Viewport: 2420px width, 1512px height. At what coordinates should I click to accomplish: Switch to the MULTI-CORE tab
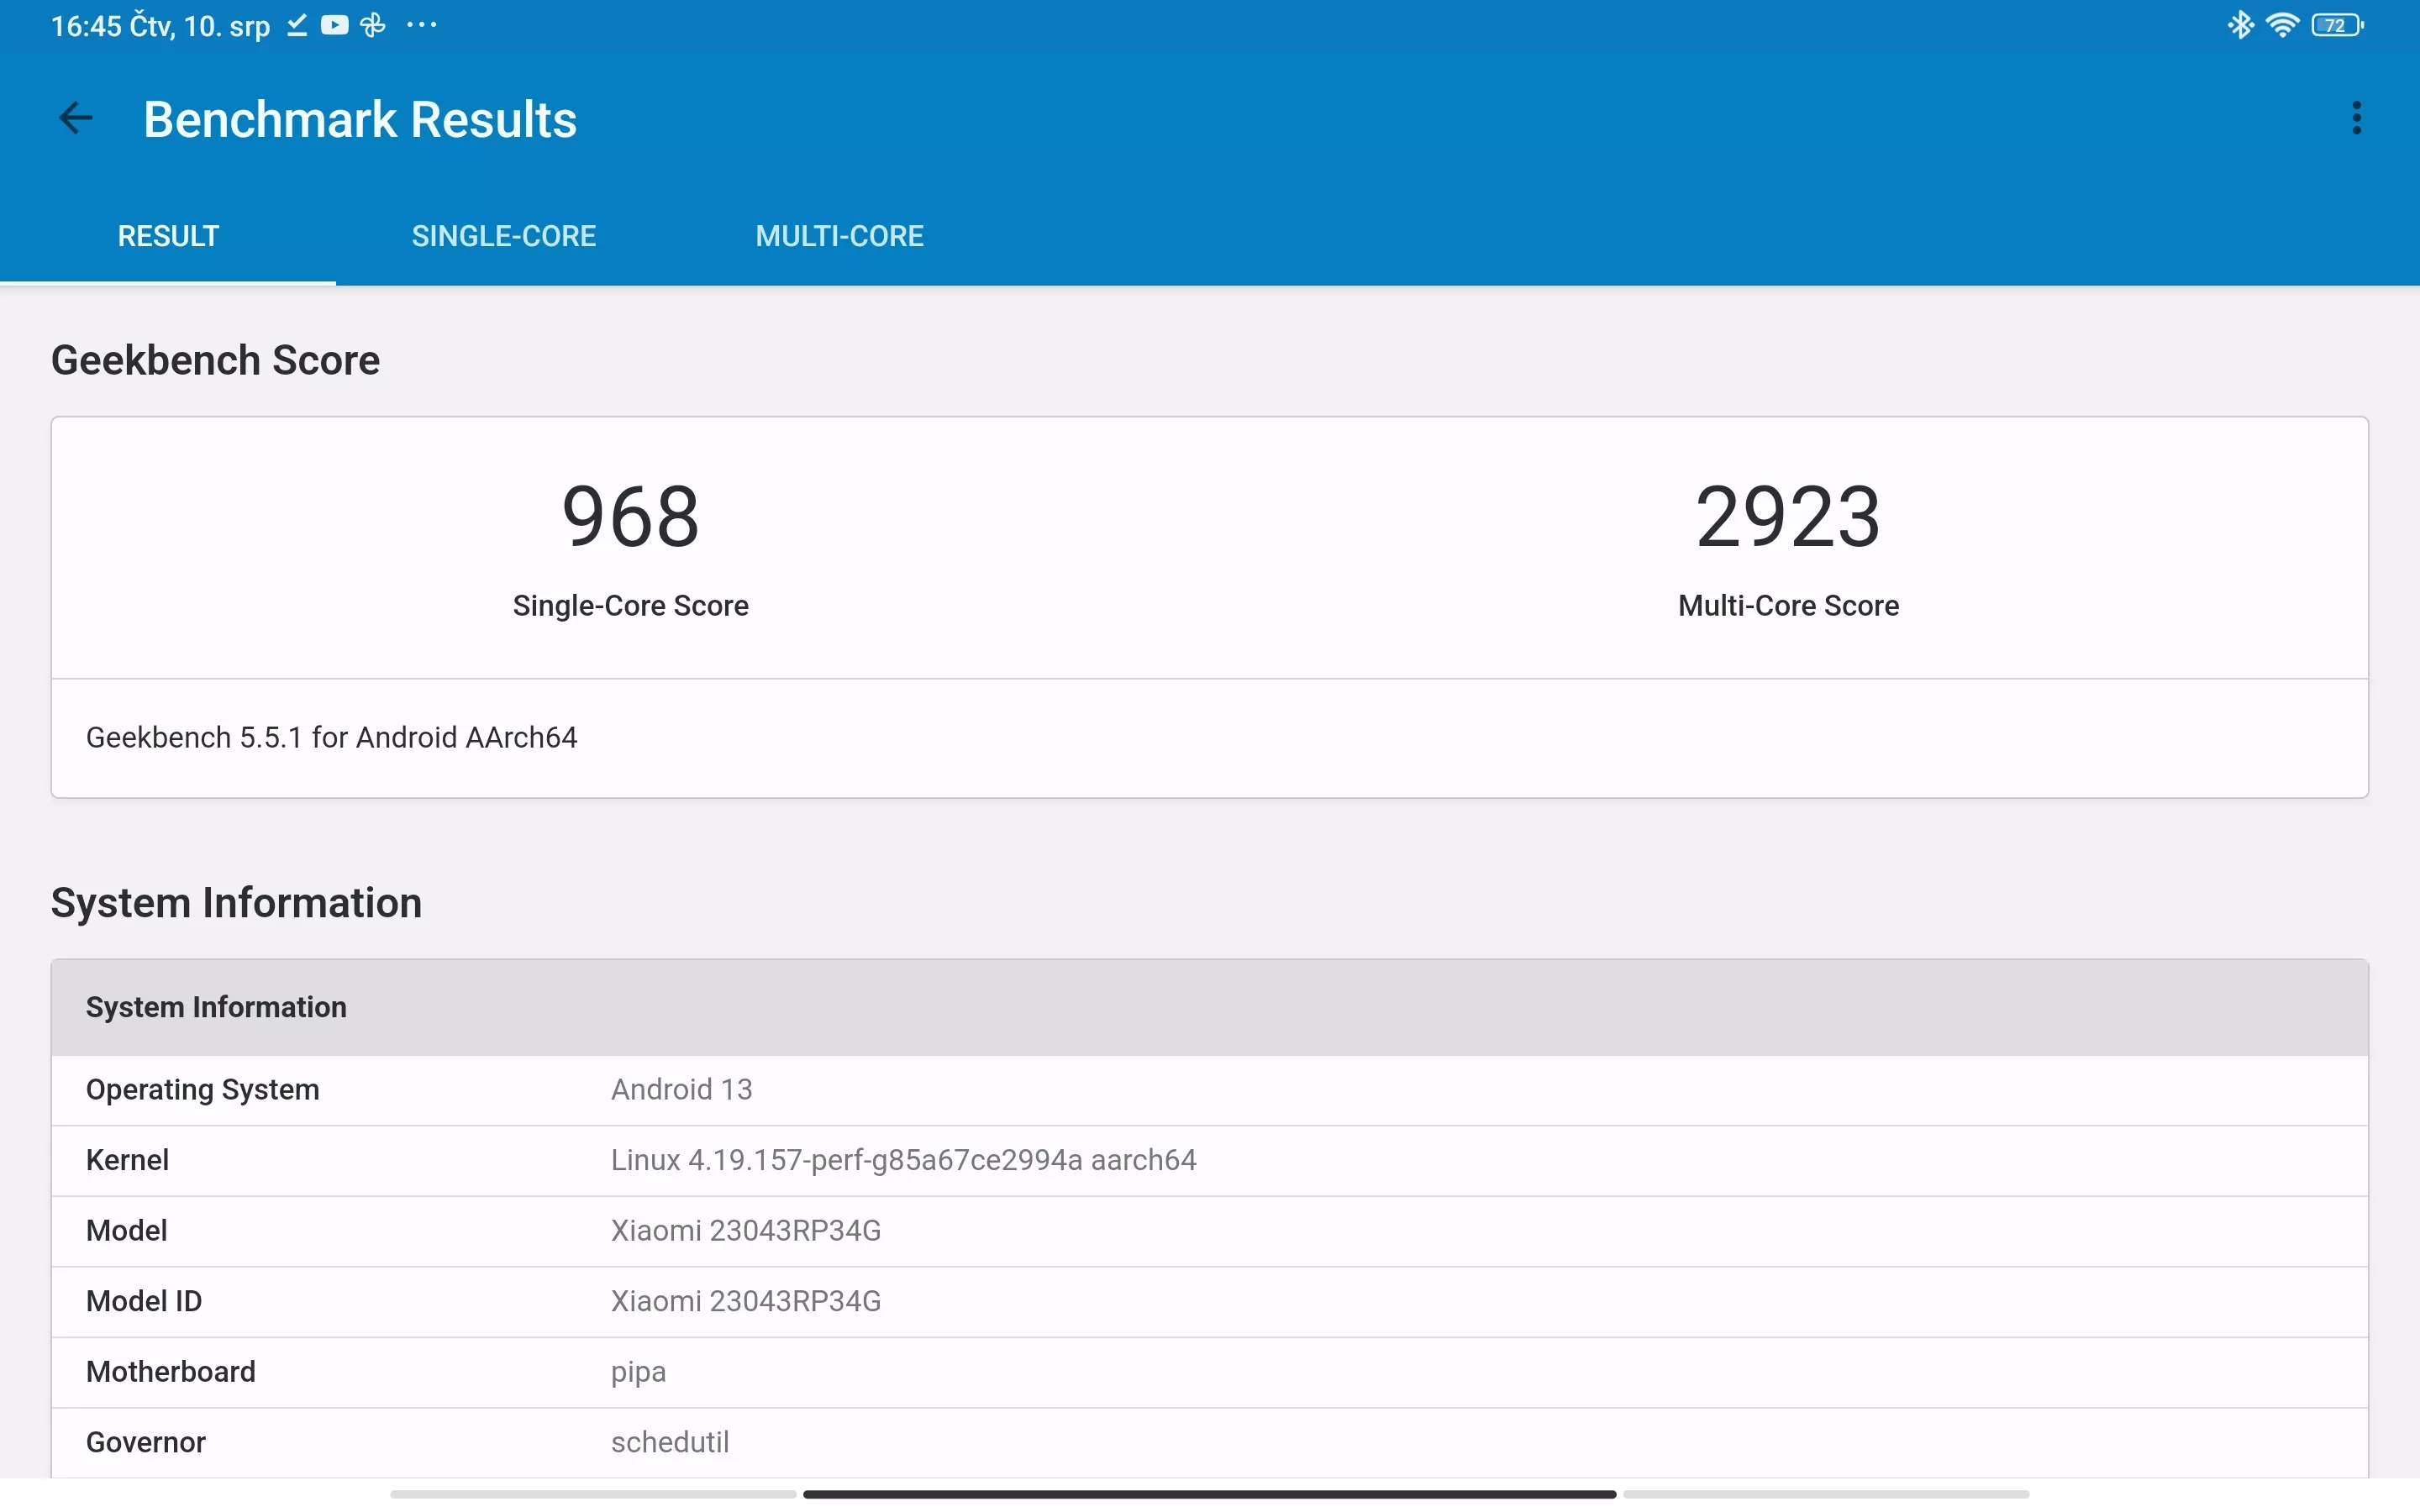pos(840,236)
